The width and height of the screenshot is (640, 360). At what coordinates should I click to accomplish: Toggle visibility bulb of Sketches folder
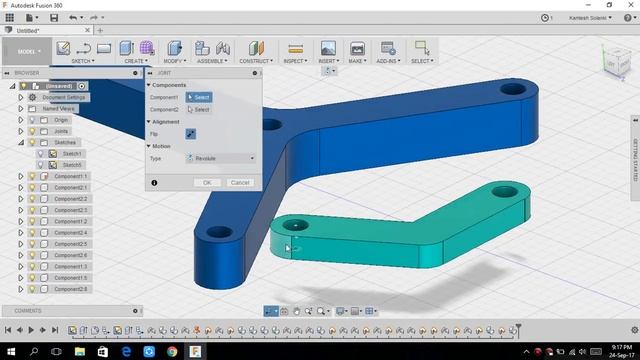32,142
